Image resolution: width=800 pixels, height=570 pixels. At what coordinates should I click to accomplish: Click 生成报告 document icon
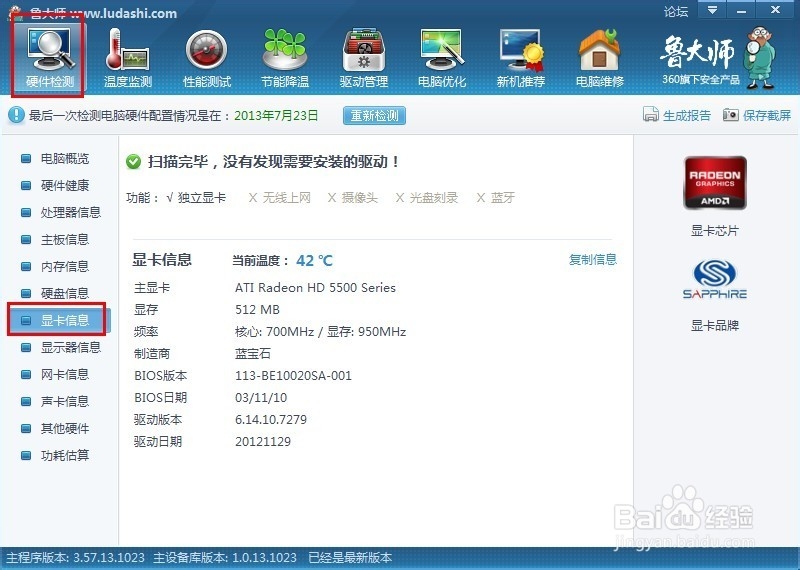tap(651, 114)
